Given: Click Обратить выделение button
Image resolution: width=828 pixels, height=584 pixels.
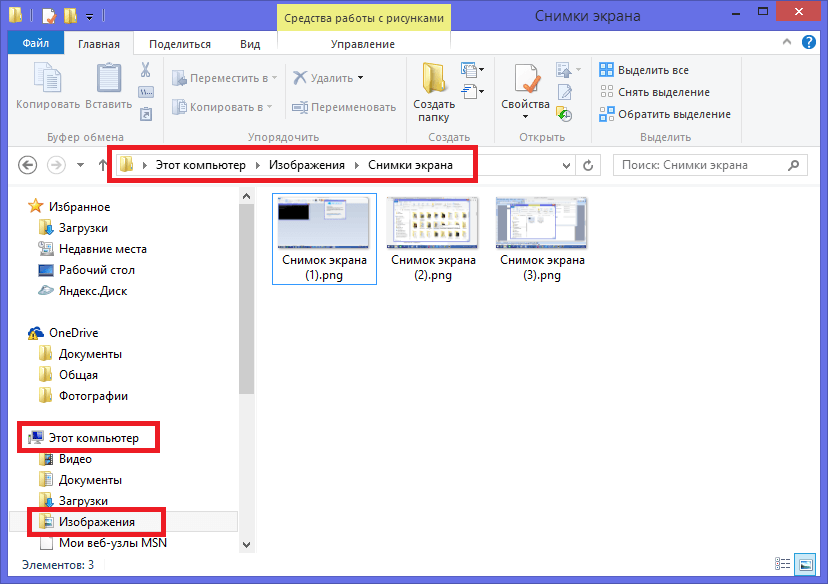Looking at the screenshot, I should pyautogui.click(x=665, y=114).
